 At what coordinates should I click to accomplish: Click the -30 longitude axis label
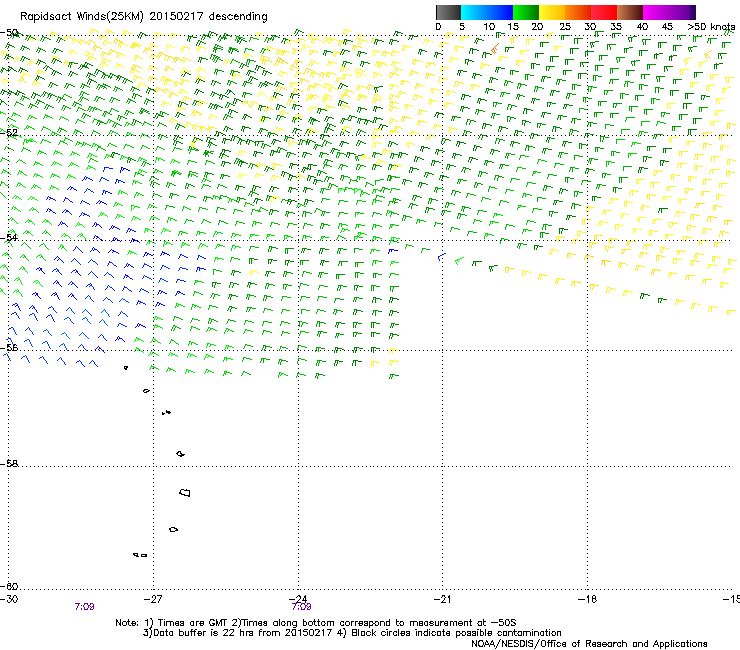pos(9,599)
